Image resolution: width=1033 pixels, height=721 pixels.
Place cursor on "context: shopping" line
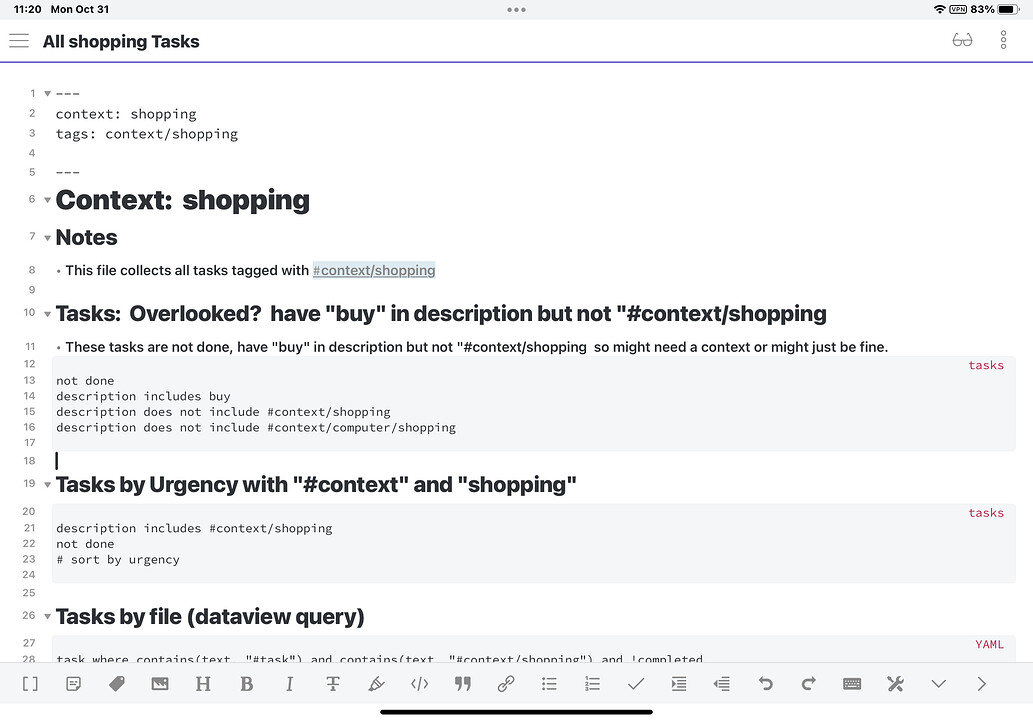[x=126, y=114]
